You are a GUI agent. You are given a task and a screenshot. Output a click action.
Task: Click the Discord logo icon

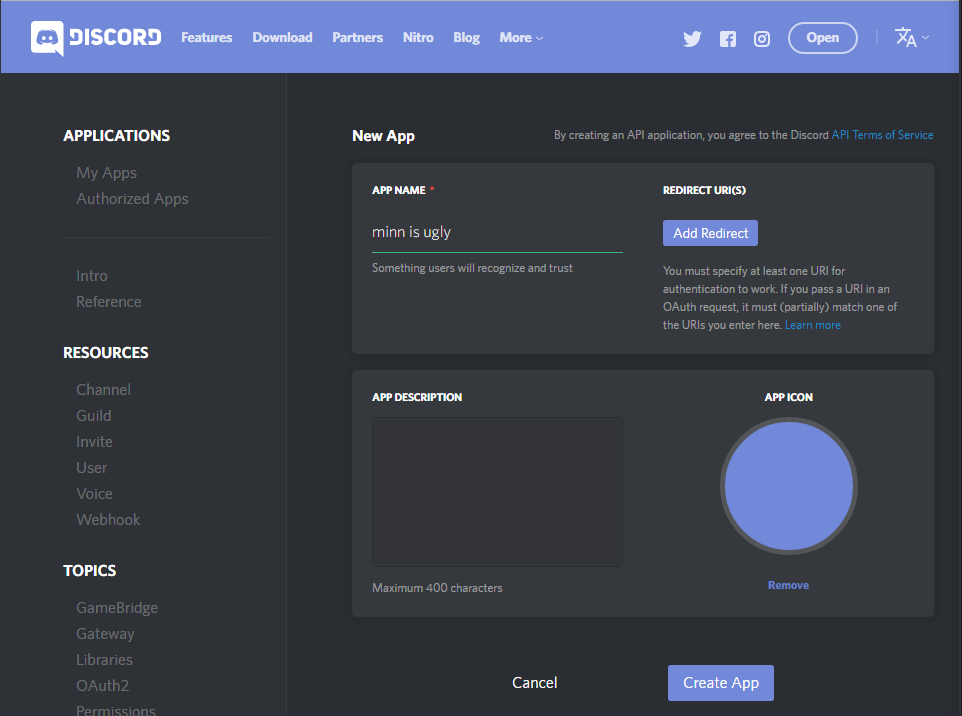[47, 38]
